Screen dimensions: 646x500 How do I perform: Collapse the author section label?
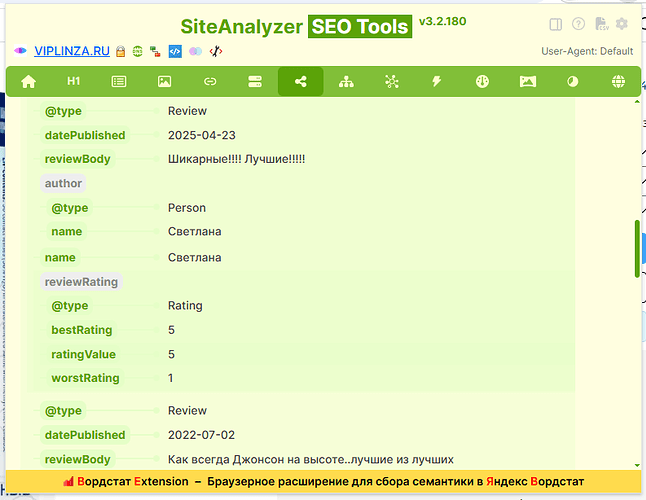pos(63,183)
